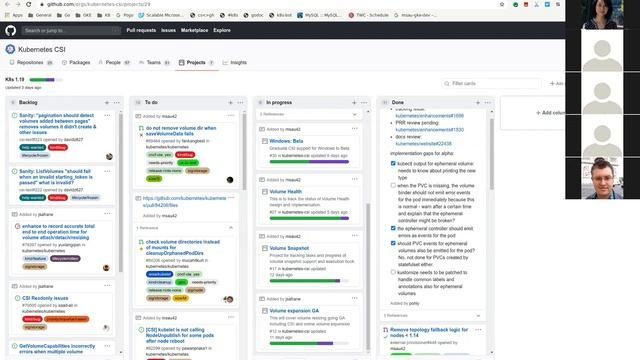Open 'Volume Snapshot' project link

(x=289, y=248)
